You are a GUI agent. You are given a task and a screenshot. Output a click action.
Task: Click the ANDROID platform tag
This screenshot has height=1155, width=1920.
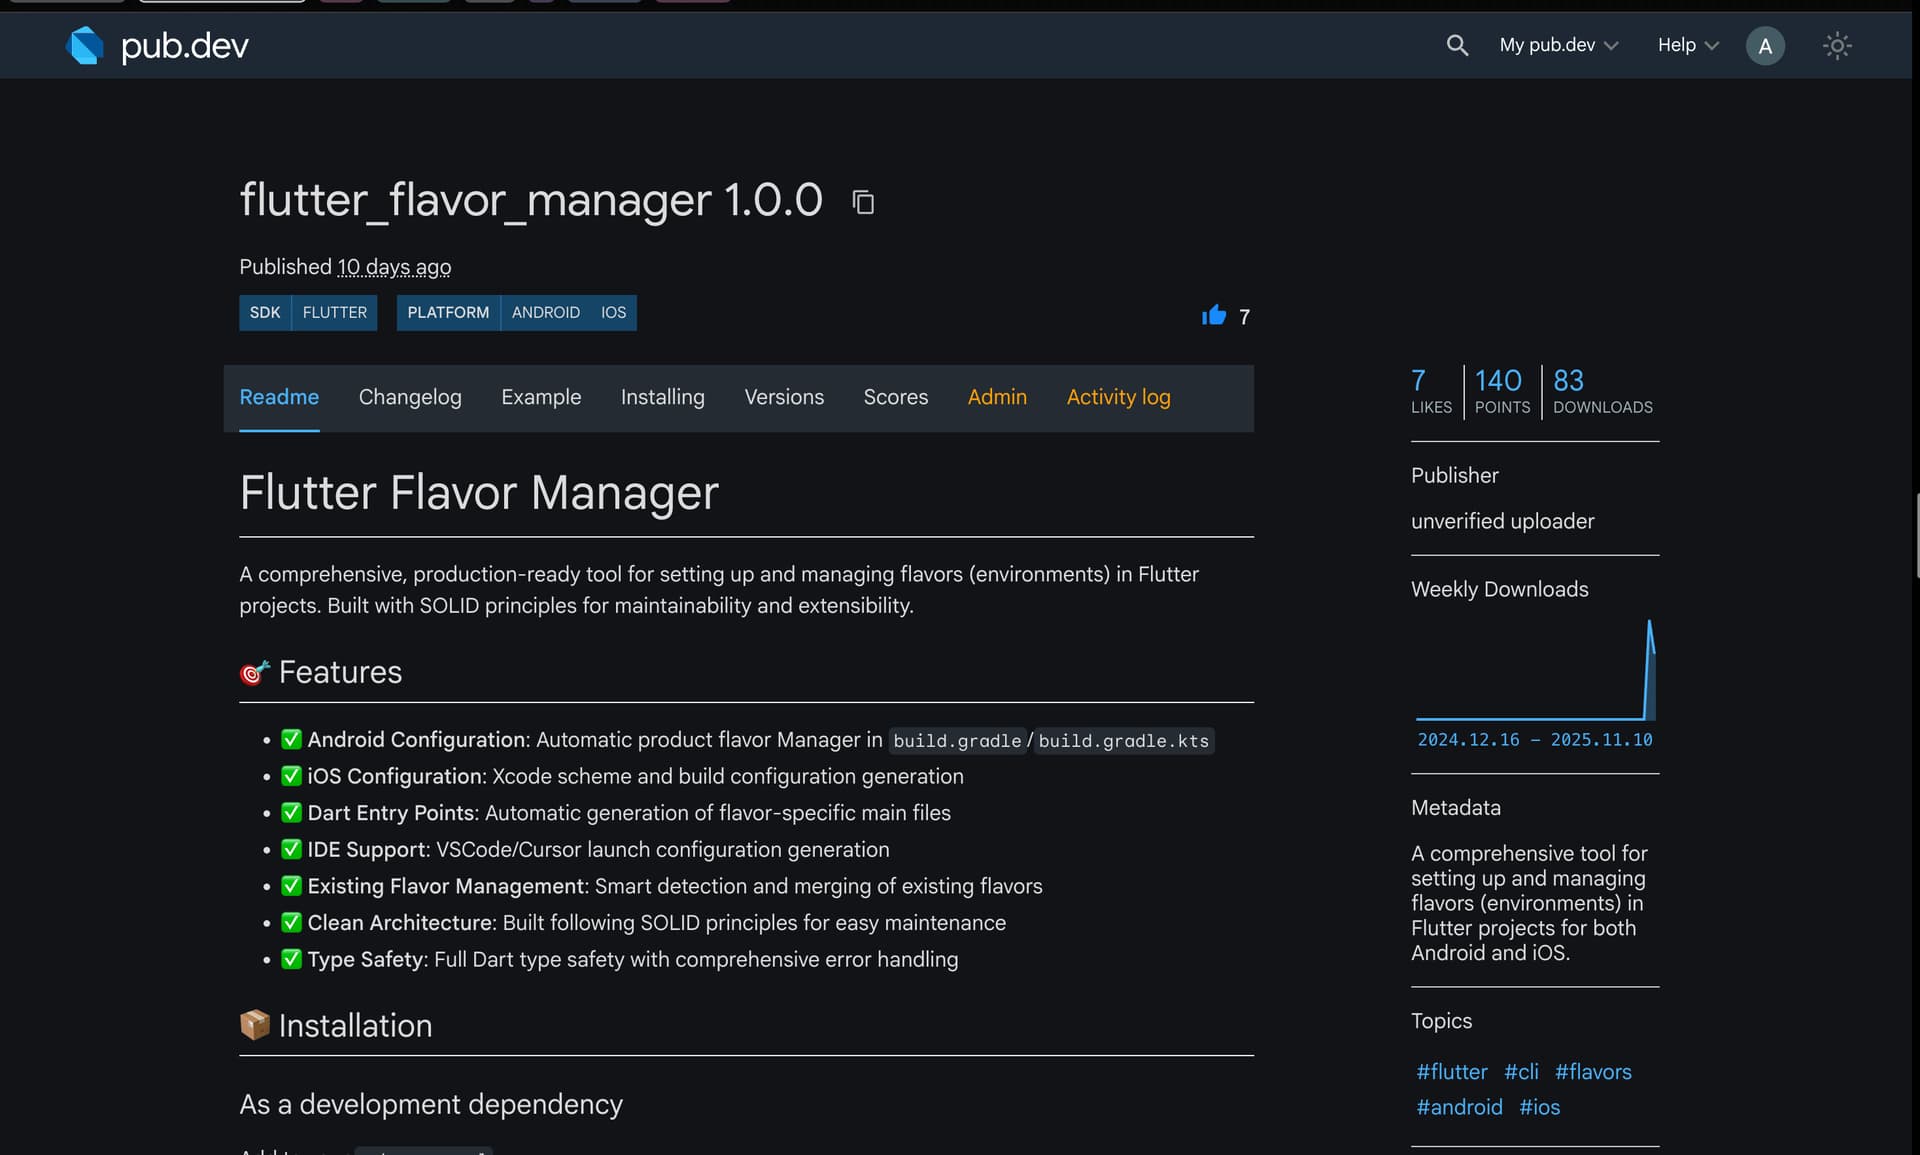[x=545, y=313]
